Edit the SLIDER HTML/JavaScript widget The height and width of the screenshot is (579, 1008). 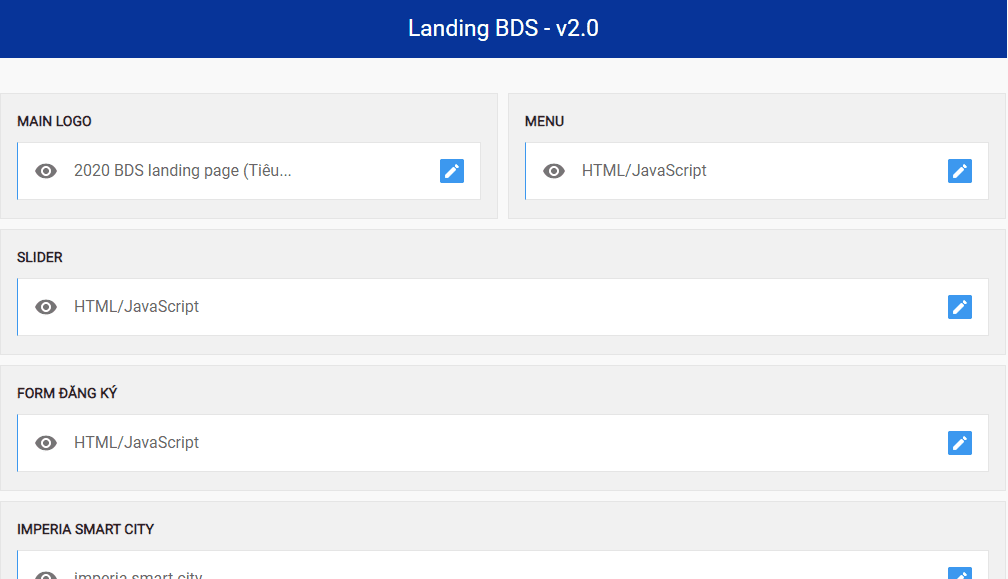coord(960,307)
